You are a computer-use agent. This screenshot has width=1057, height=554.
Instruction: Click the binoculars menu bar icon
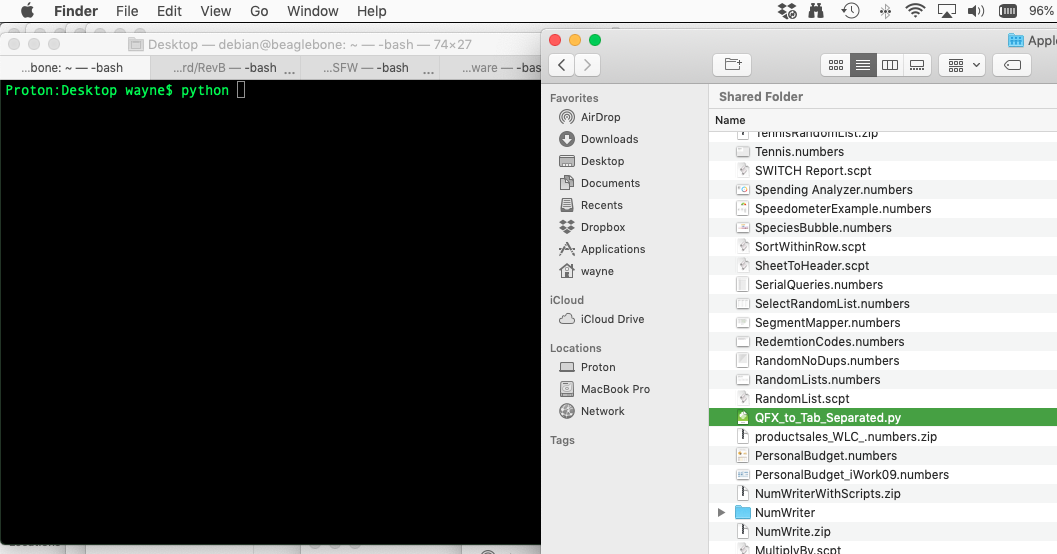click(x=816, y=11)
